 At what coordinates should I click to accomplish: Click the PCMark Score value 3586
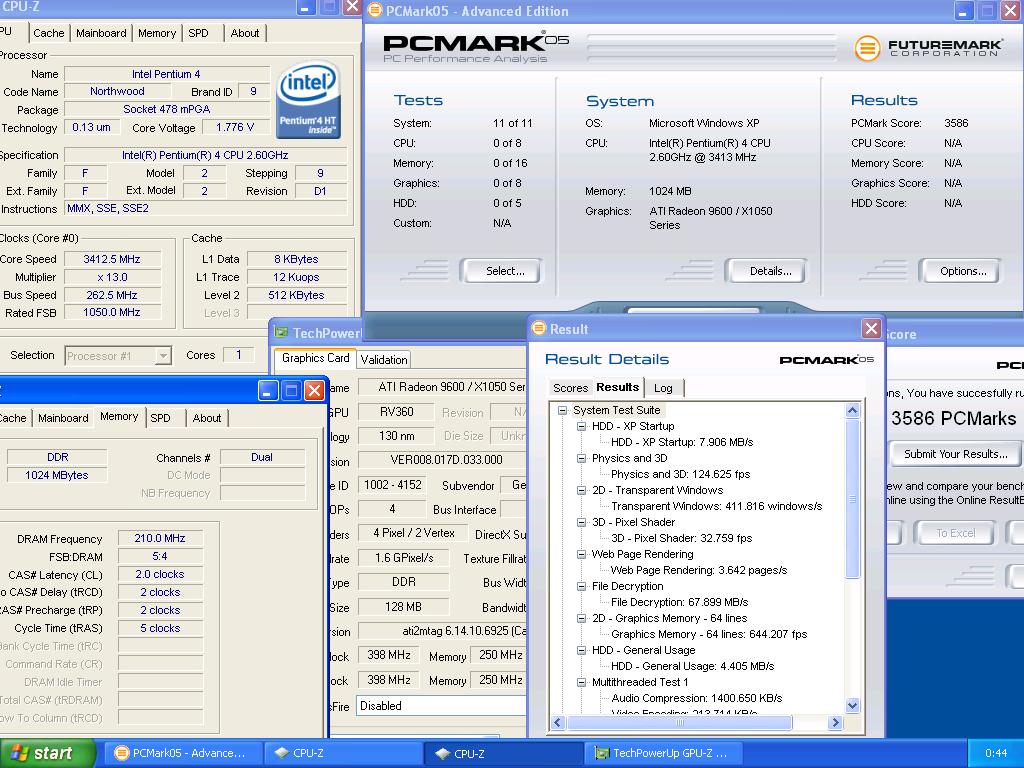pos(956,123)
